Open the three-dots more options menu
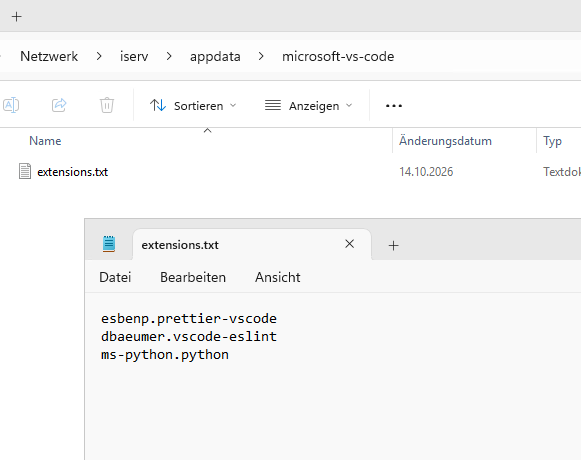Viewport: 581px width, 460px height. [394, 106]
